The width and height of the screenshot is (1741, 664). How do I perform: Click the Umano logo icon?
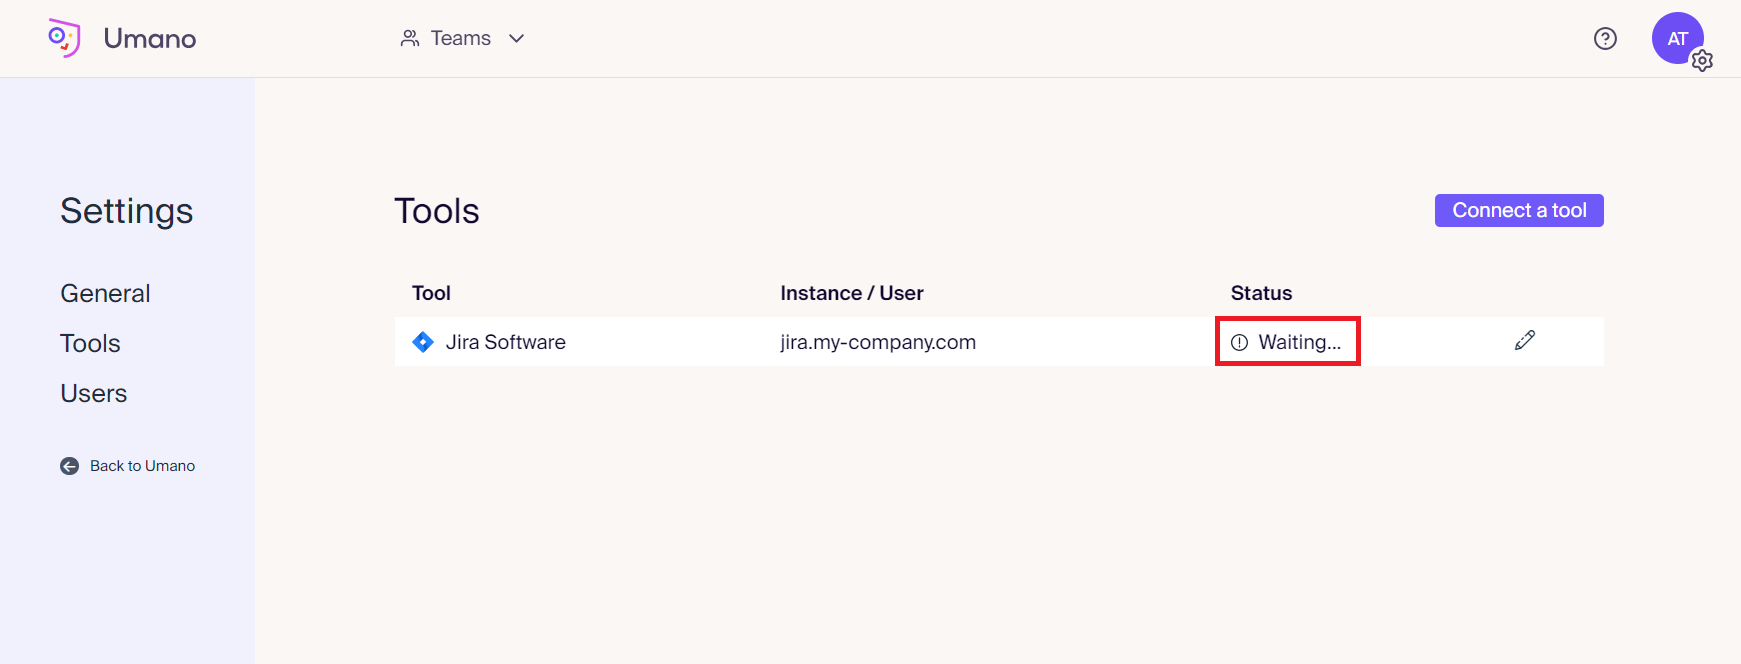tap(64, 38)
